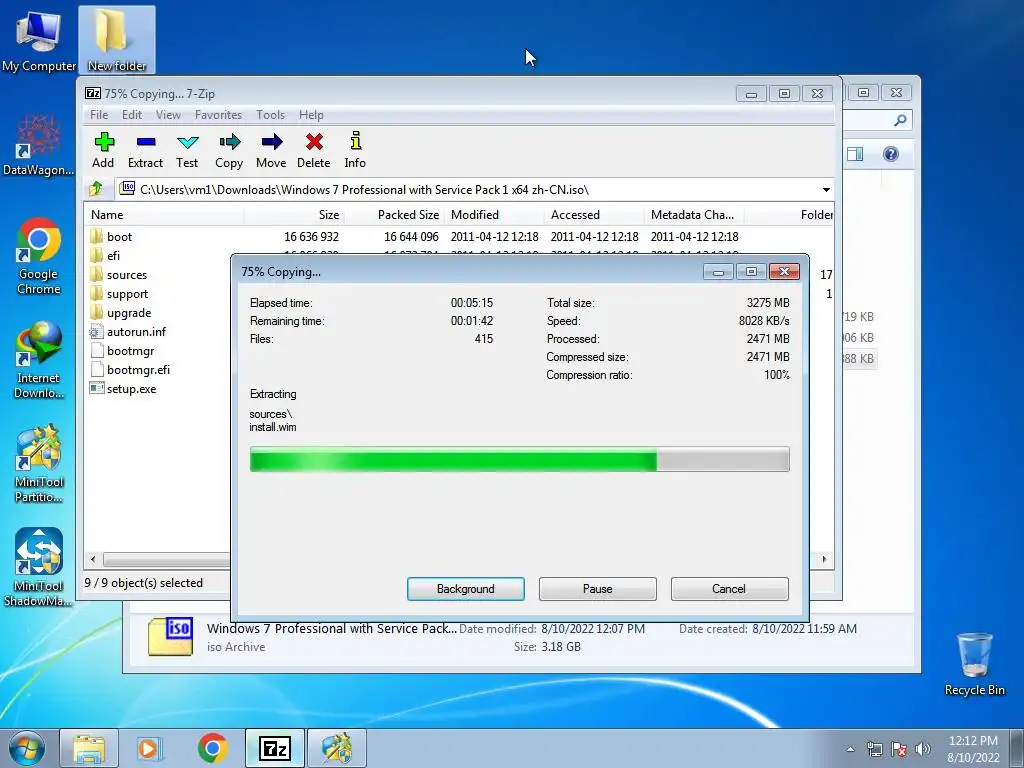This screenshot has height=768, width=1024.
Task: Select the Google Chrome desktop shortcut
Action: pyautogui.click(x=39, y=256)
